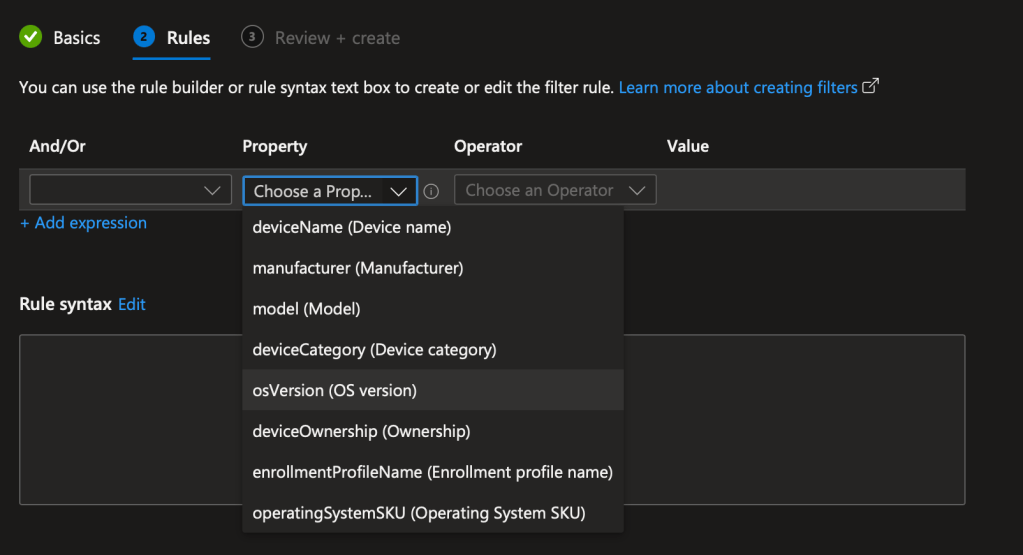Switch to the Basics tab
This screenshot has width=1023, height=555.
[x=76, y=38]
